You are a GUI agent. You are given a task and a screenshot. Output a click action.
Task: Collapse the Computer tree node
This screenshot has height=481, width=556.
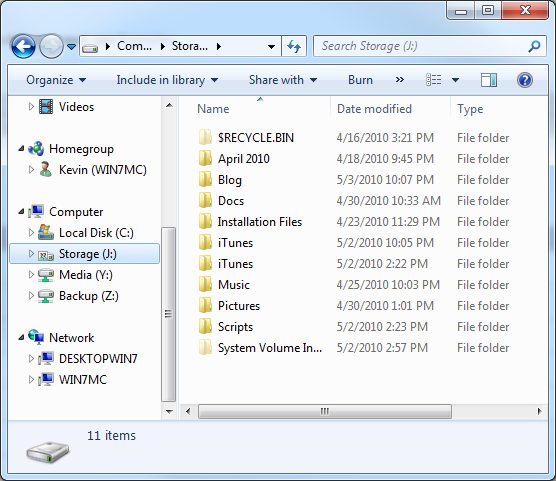(21, 212)
